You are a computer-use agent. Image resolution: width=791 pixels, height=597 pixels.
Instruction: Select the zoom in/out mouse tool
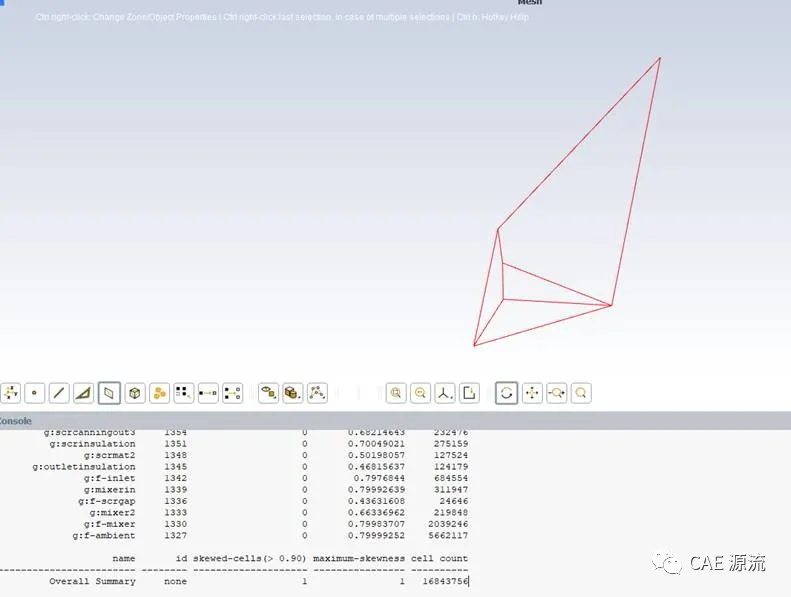(556, 393)
